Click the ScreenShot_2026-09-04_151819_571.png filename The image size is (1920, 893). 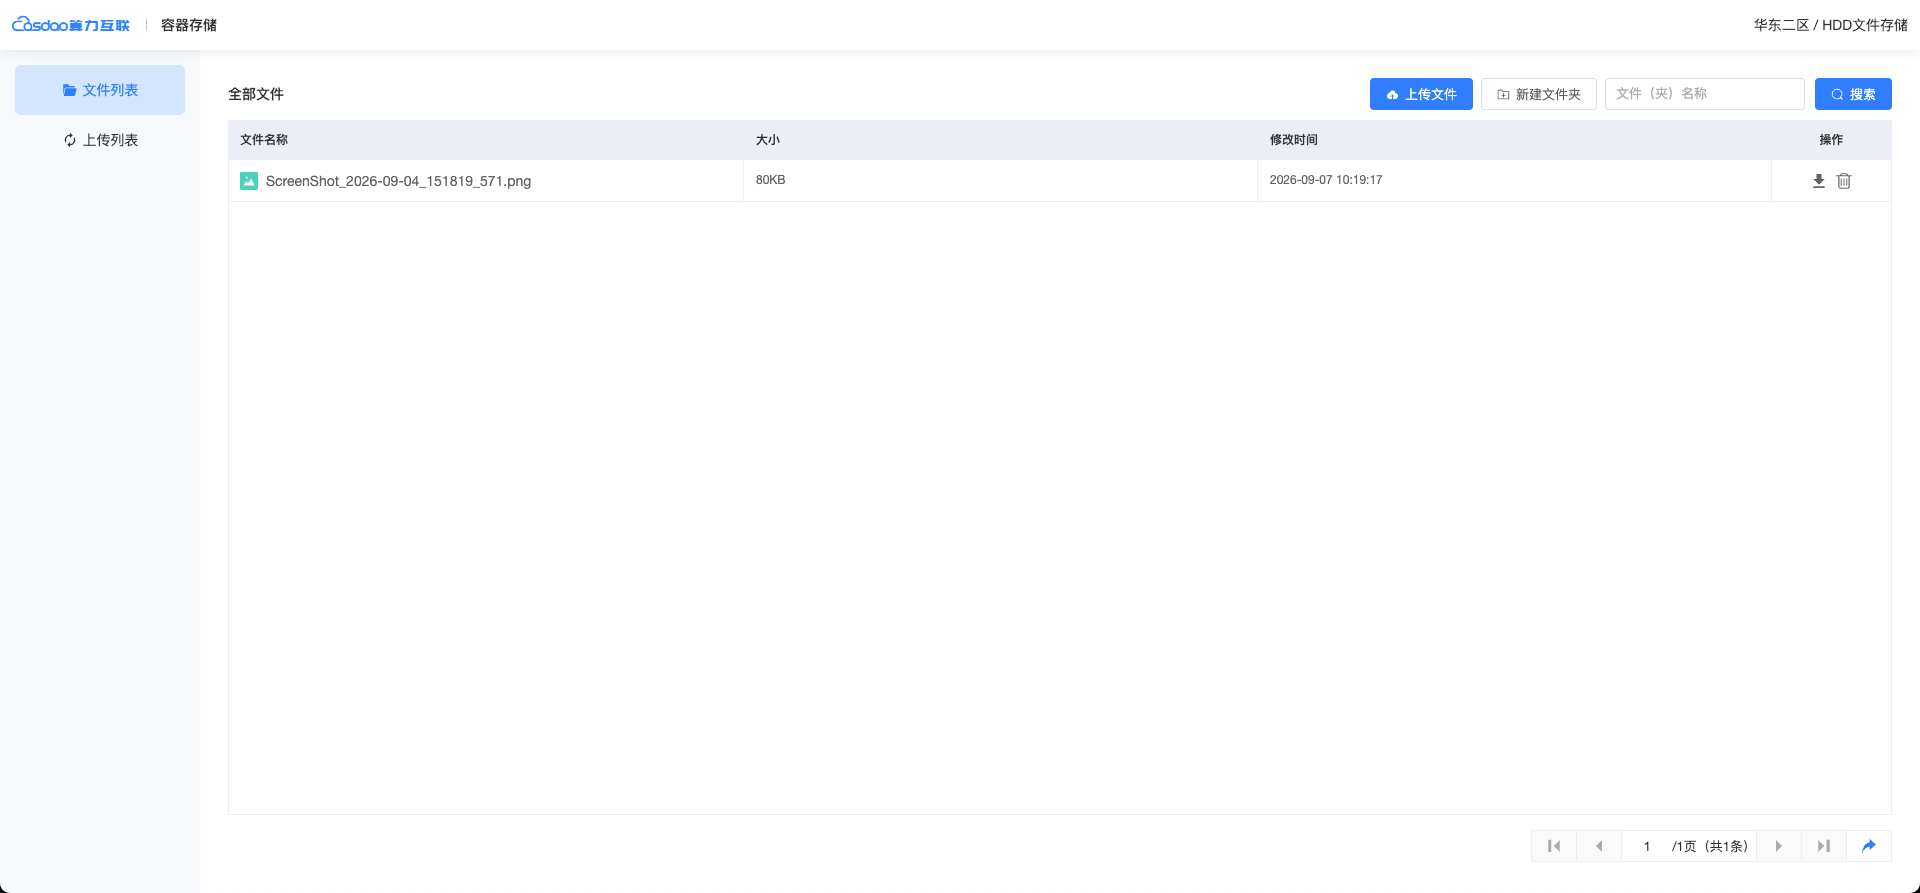coord(398,181)
